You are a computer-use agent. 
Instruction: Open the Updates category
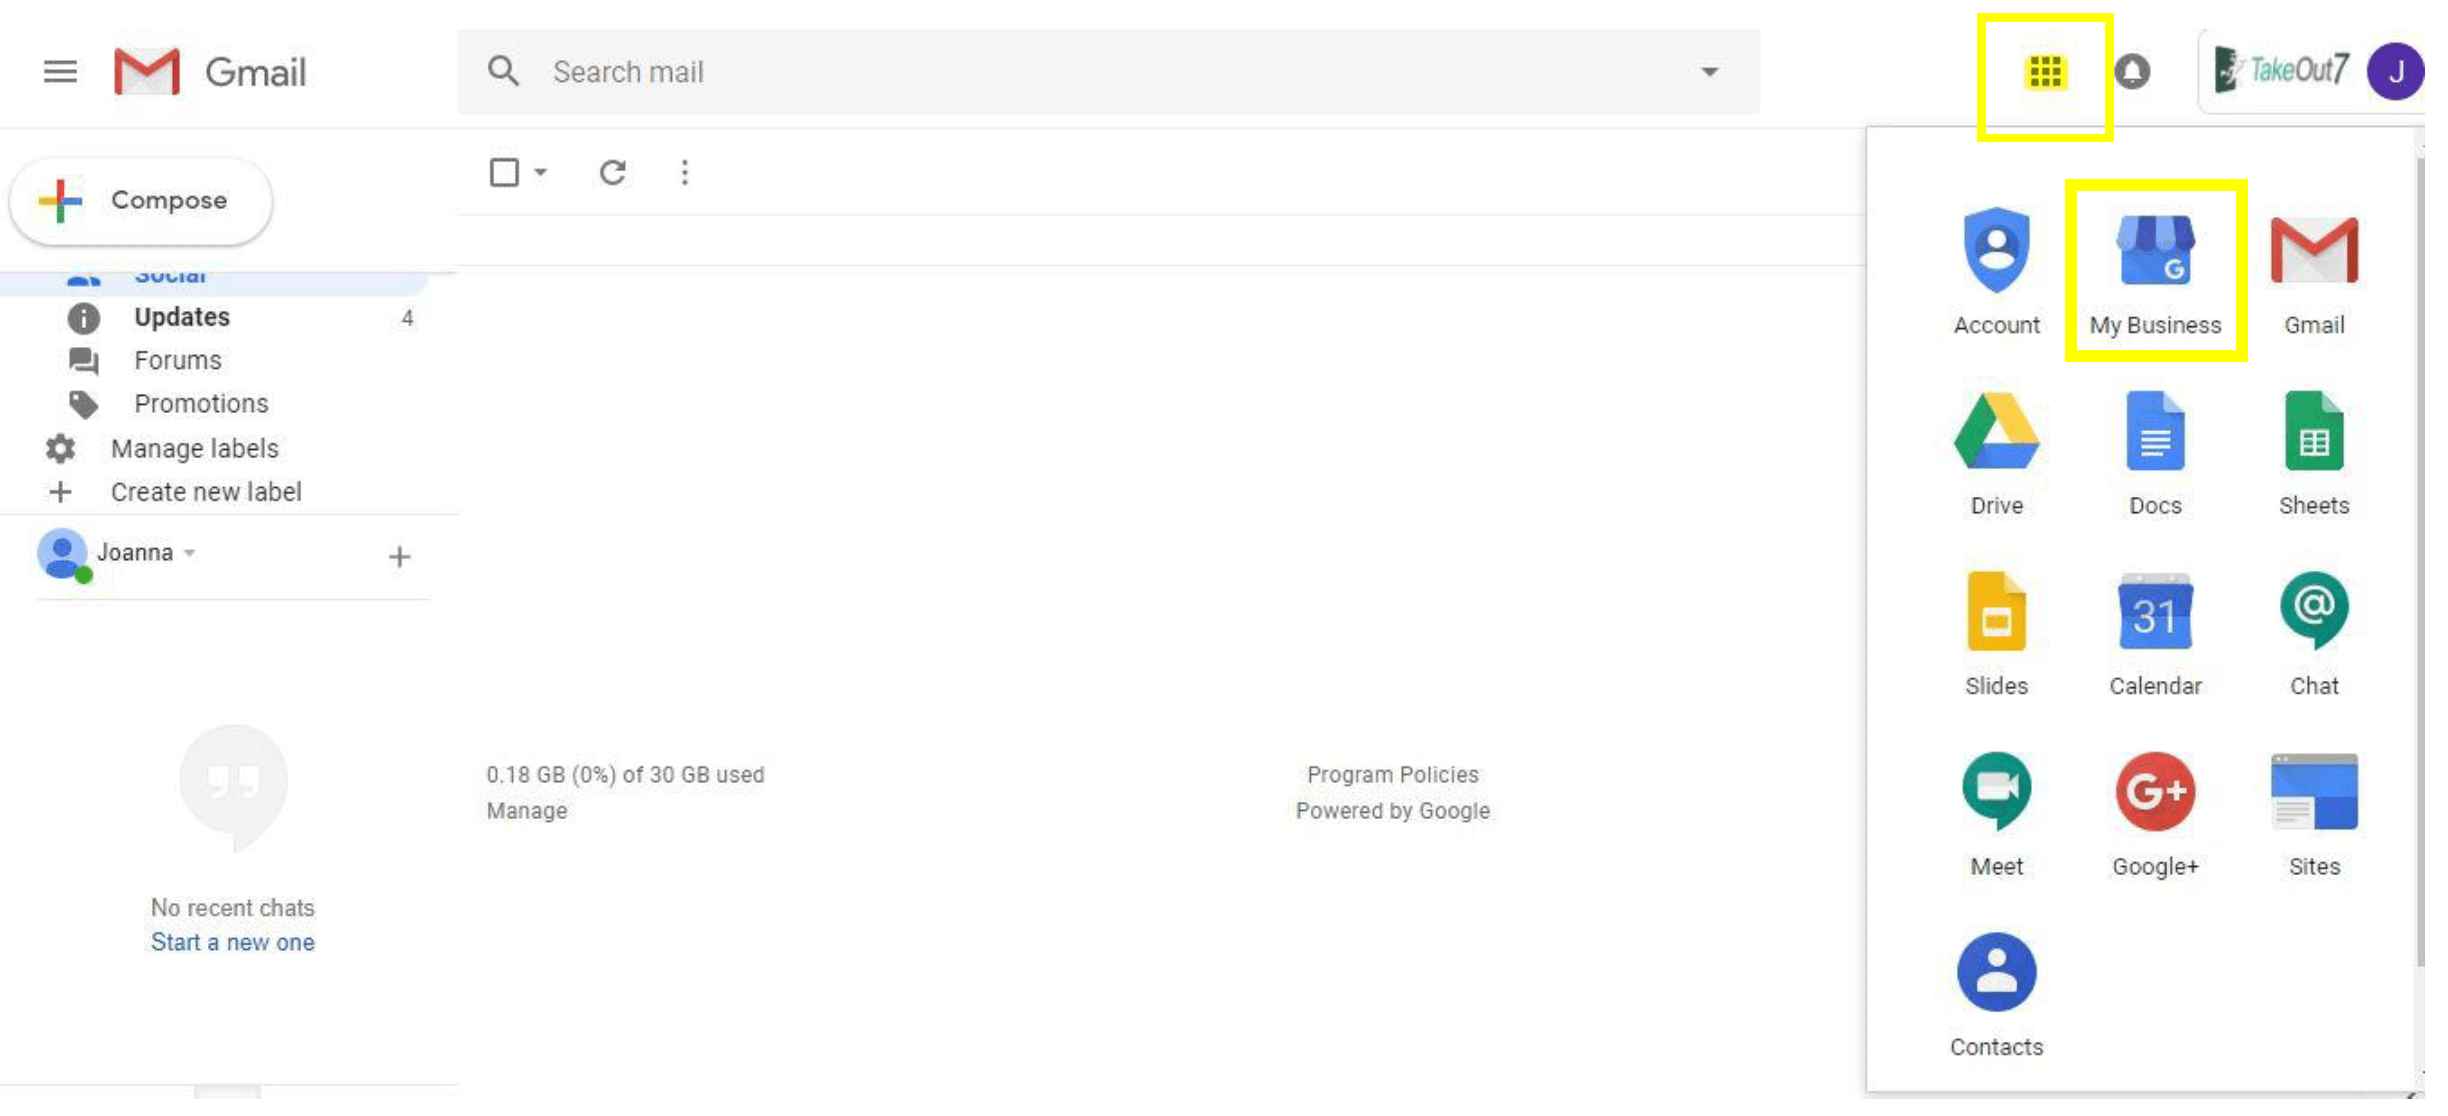coord(182,317)
